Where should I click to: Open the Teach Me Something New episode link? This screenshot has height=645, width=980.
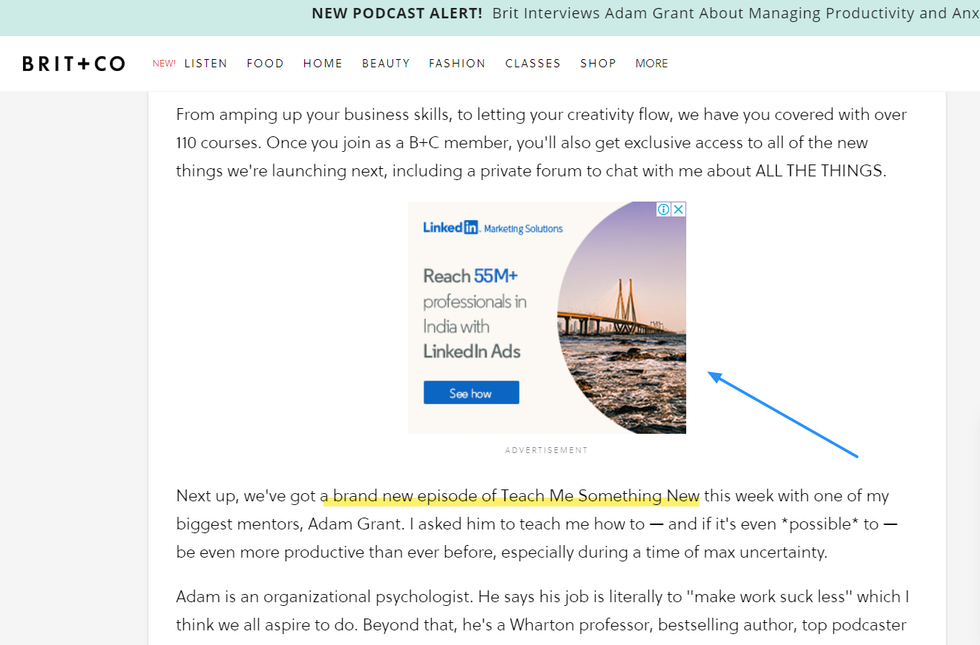coord(515,496)
